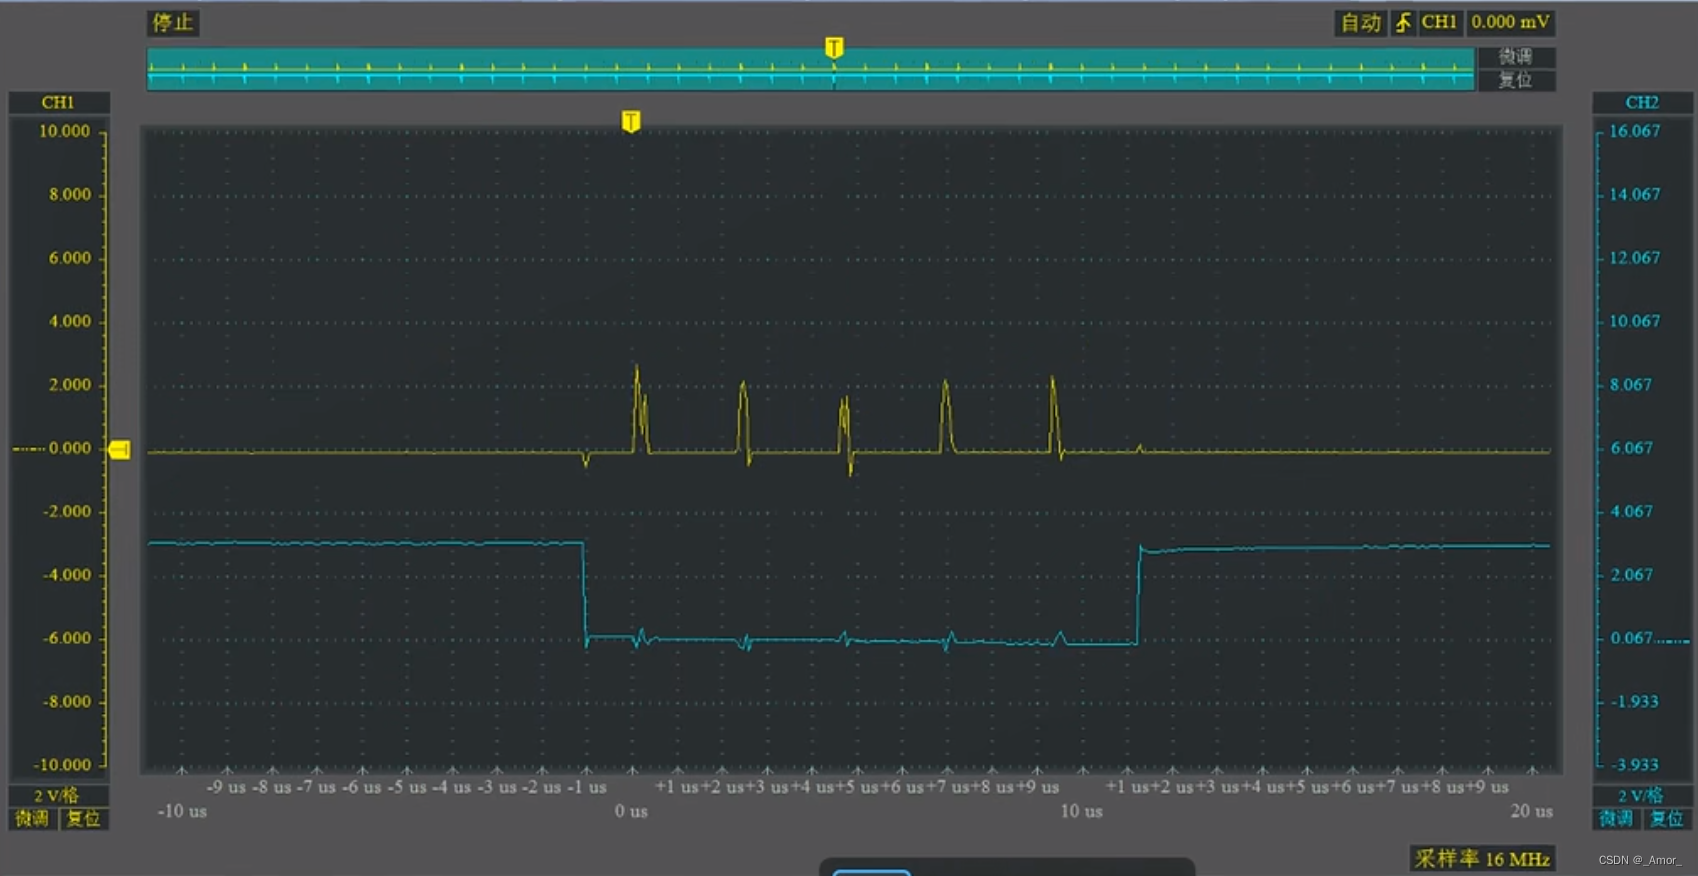
Task: Click the -6.000 value on CH1 scale
Action: pyautogui.click(x=66, y=638)
